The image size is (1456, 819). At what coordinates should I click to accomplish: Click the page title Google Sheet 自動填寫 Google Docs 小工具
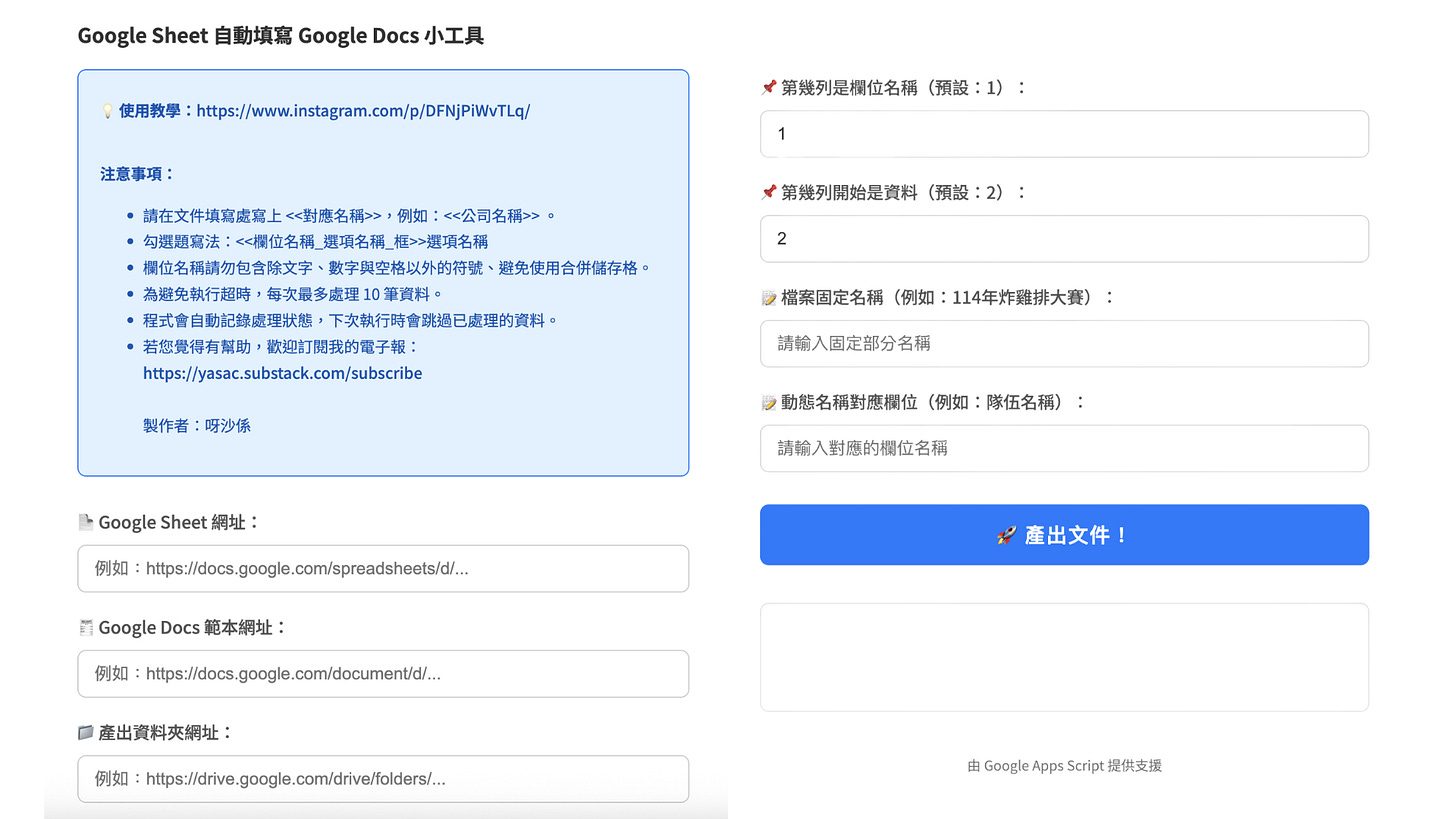281,36
